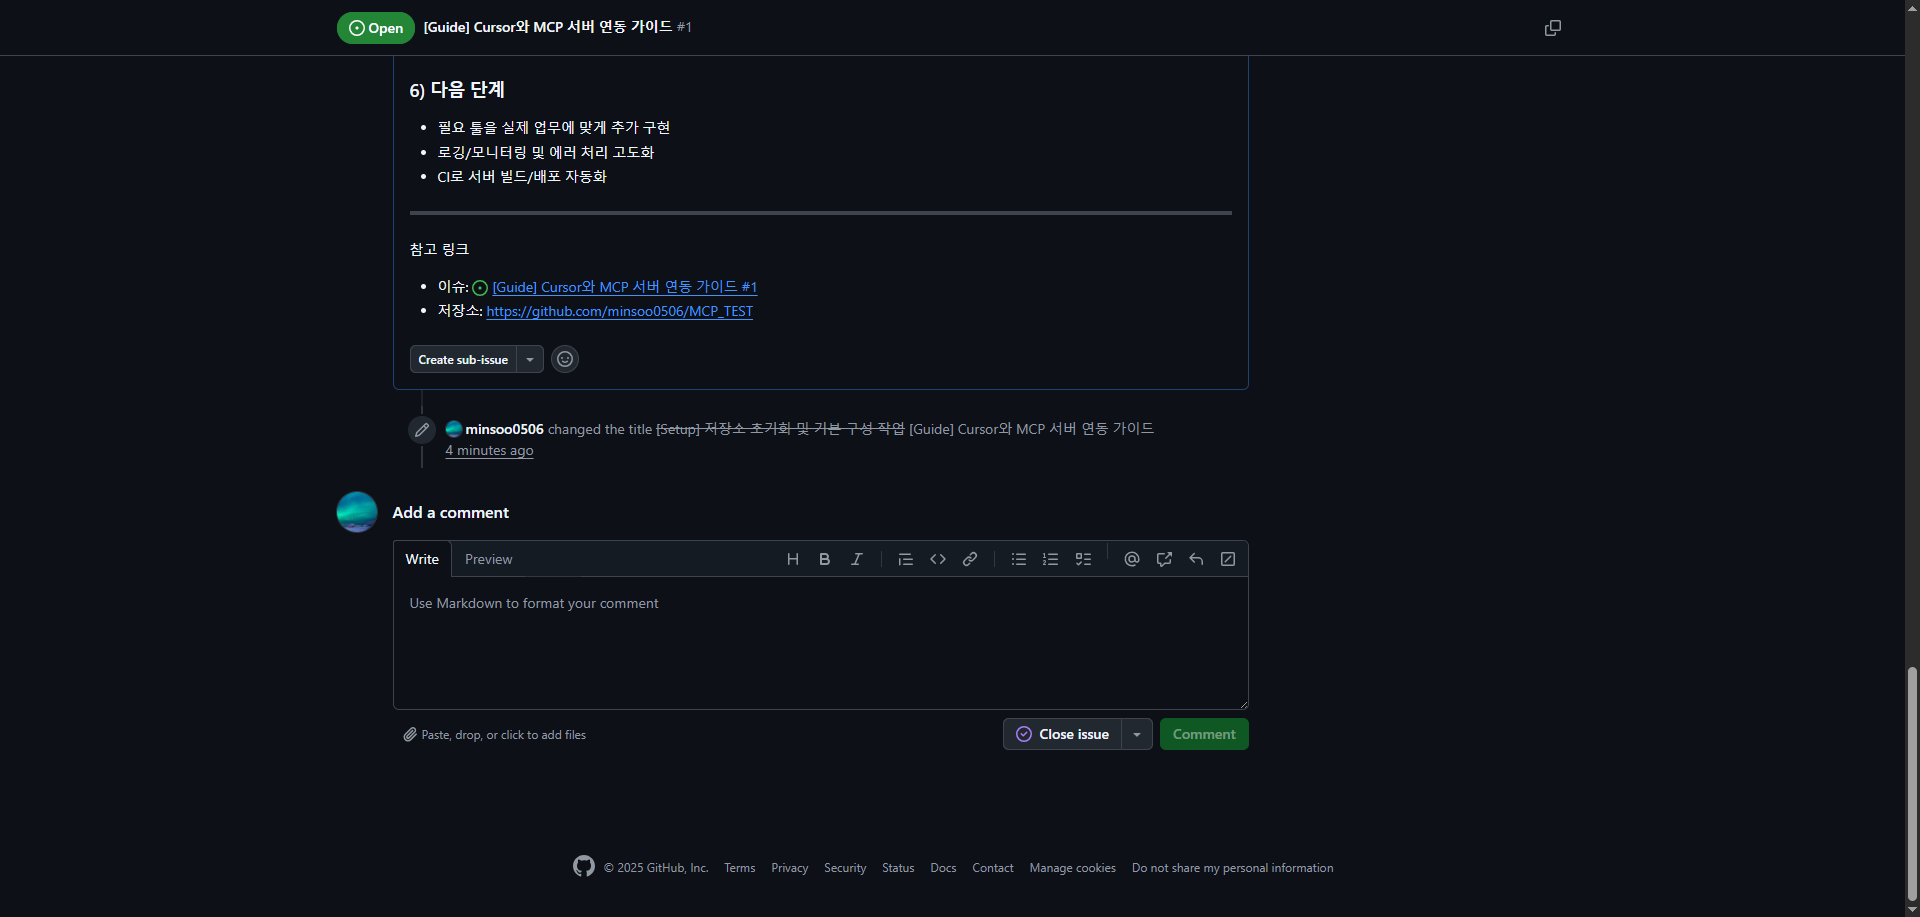Click Manage cookies in the footer
Image resolution: width=1920 pixels, height=917 pixels.
(x=1073, y=868)
